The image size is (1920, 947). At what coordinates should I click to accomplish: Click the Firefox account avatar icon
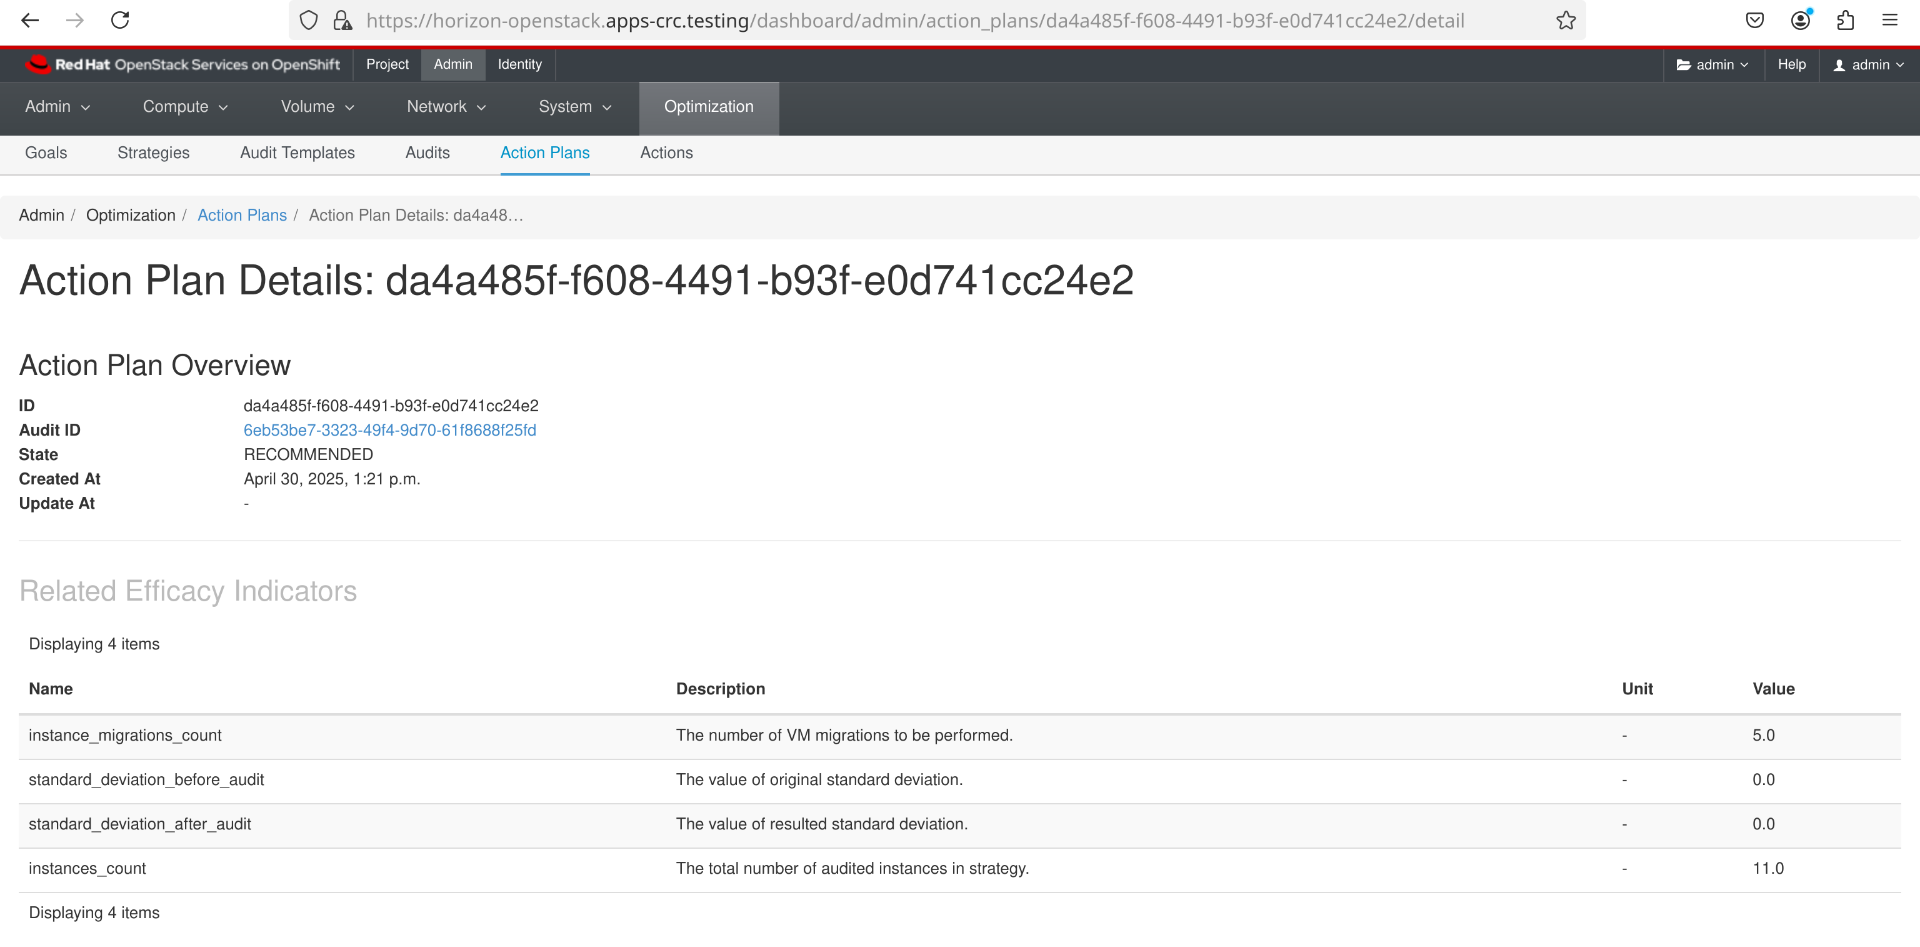tap(1801, 20)
